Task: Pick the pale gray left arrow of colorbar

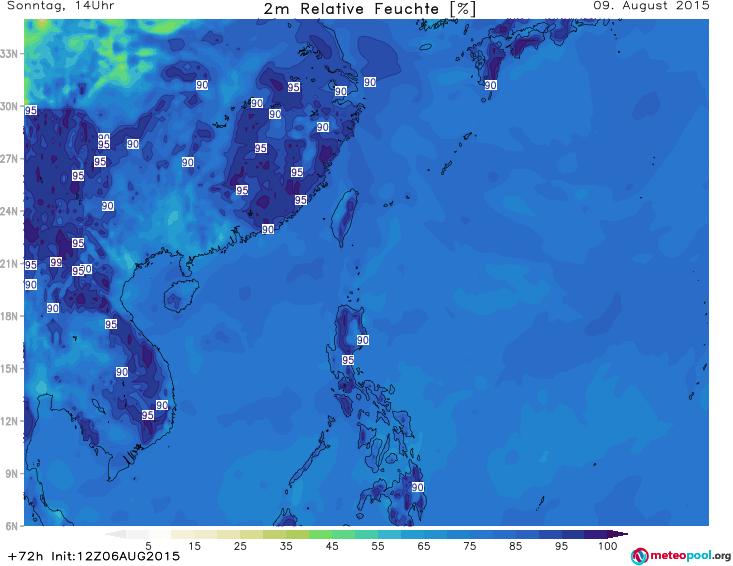Action: pos(115,534)
